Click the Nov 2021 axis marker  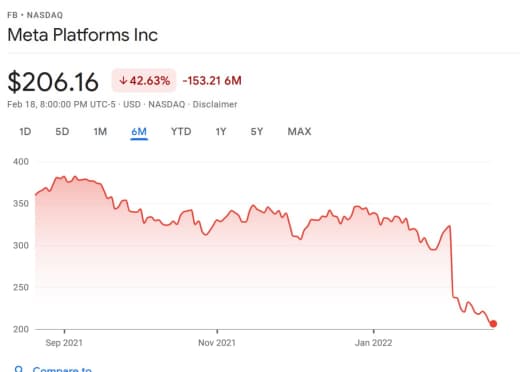(x=217, y=342)
